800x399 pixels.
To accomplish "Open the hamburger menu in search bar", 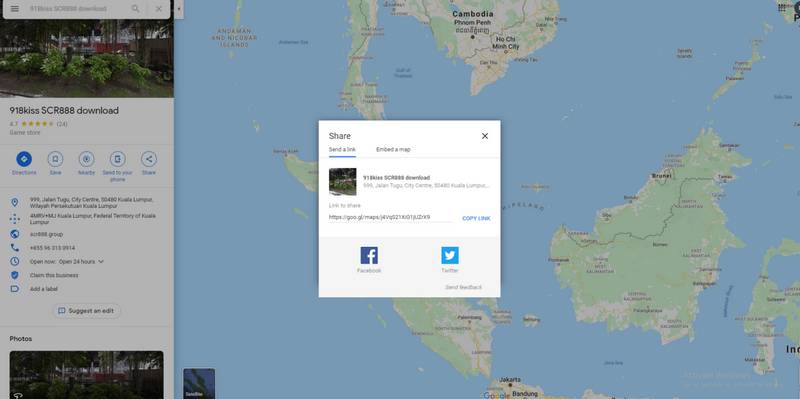I will (x=15, y=9).
